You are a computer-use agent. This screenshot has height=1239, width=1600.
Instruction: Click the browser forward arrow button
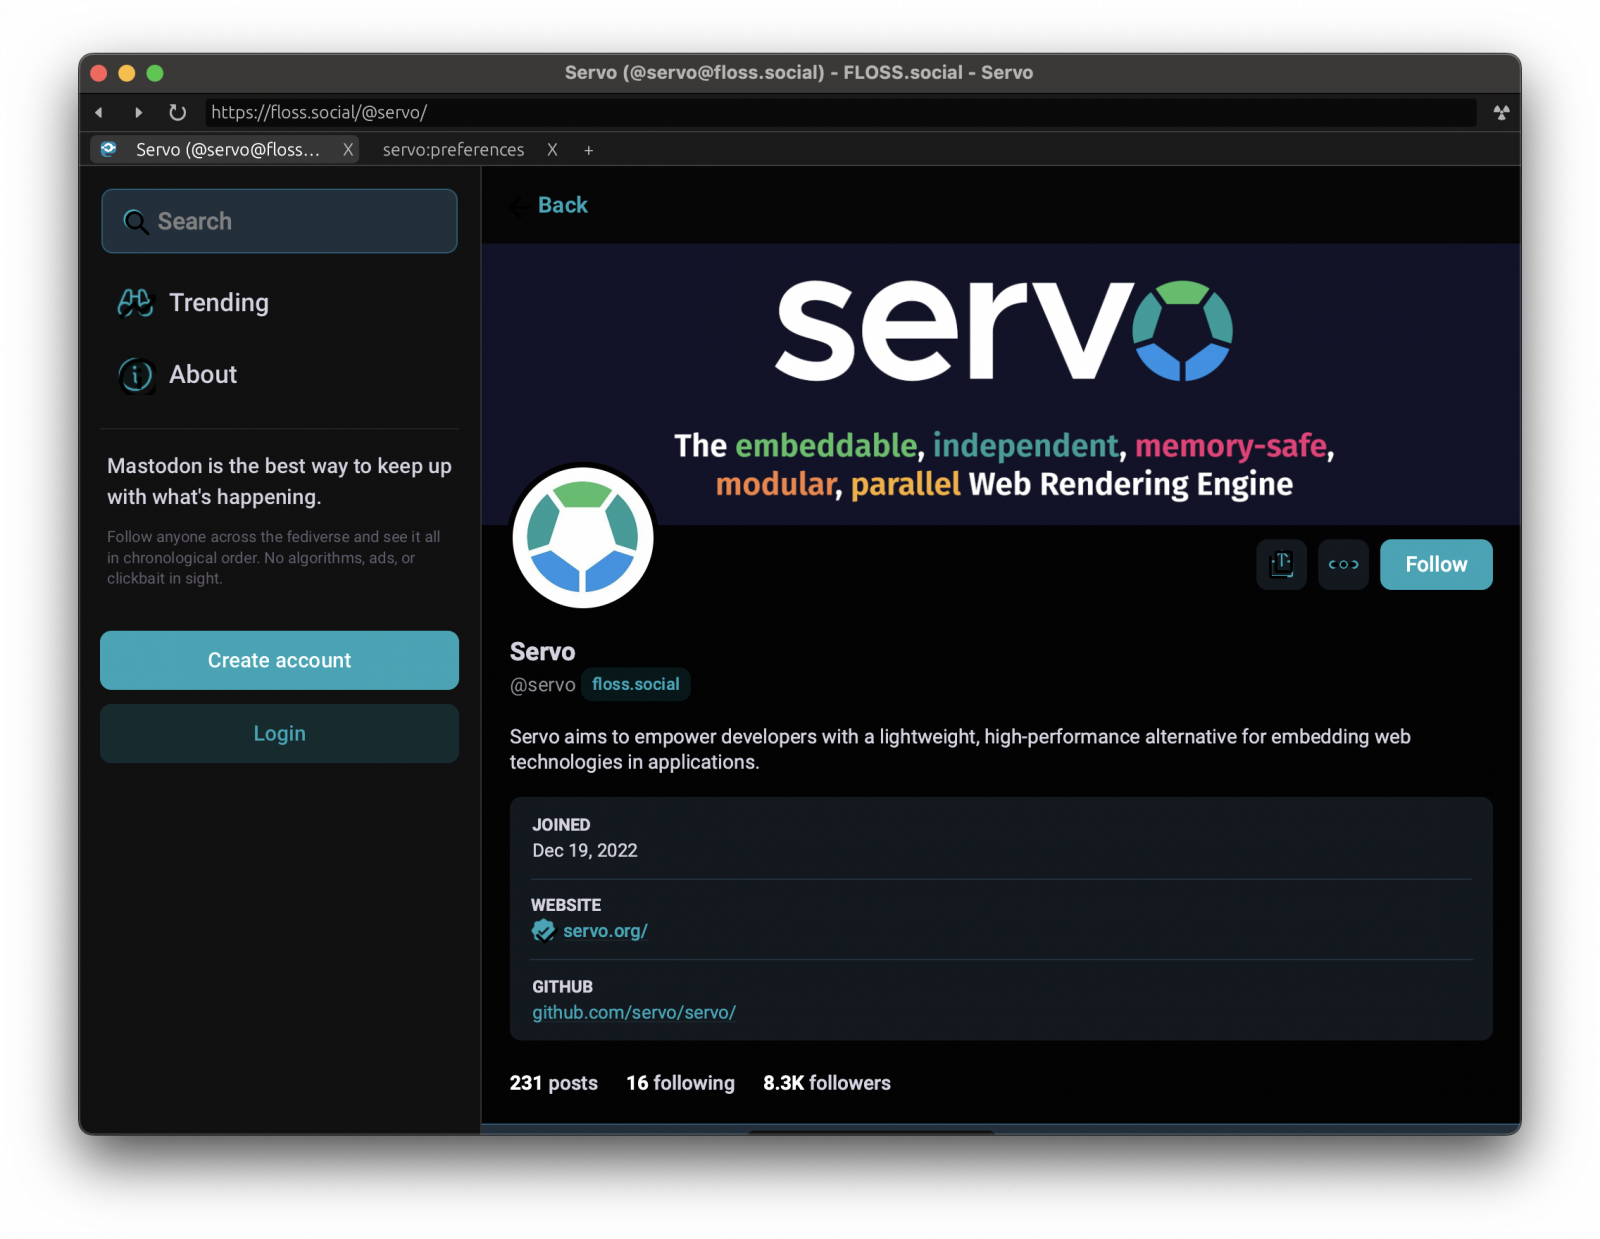click(138, 113)
